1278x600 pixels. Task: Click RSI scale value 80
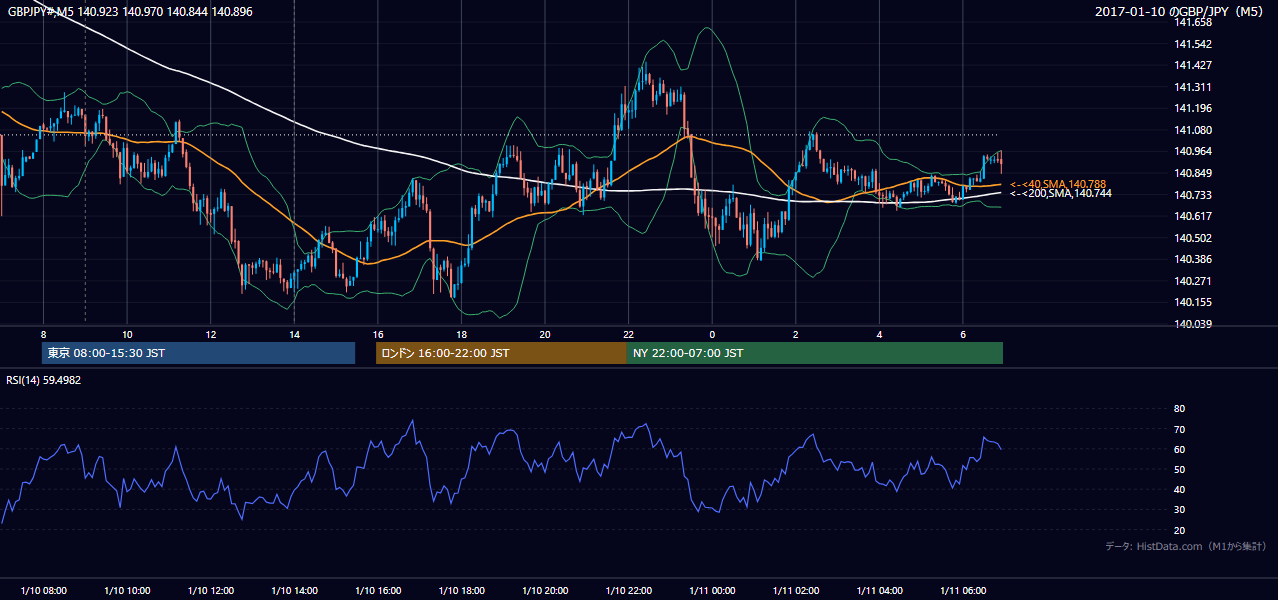point(1179,409)
